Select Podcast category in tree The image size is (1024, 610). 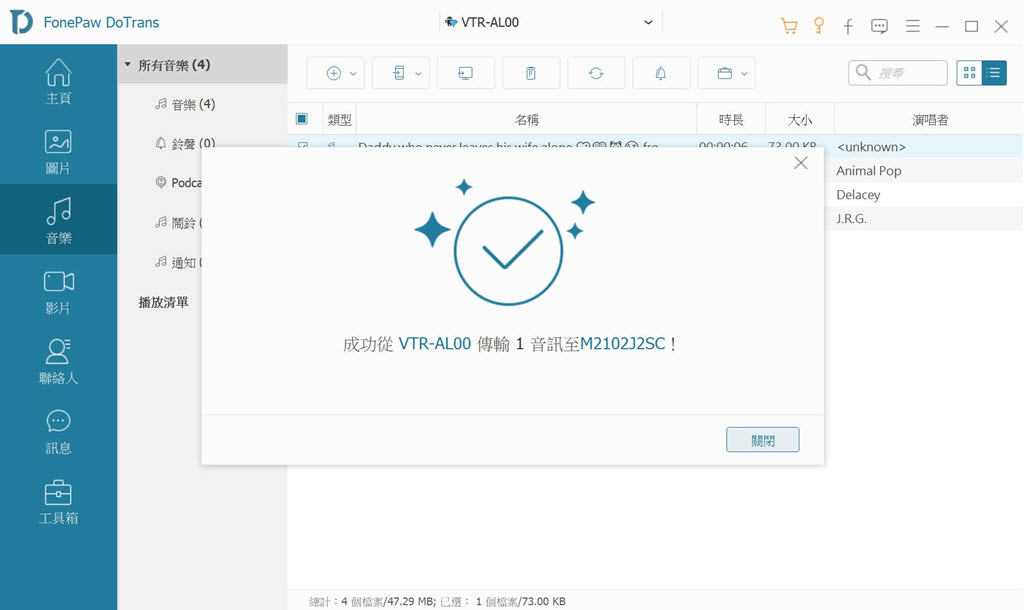pyautogui.click(x=178, y=183)
